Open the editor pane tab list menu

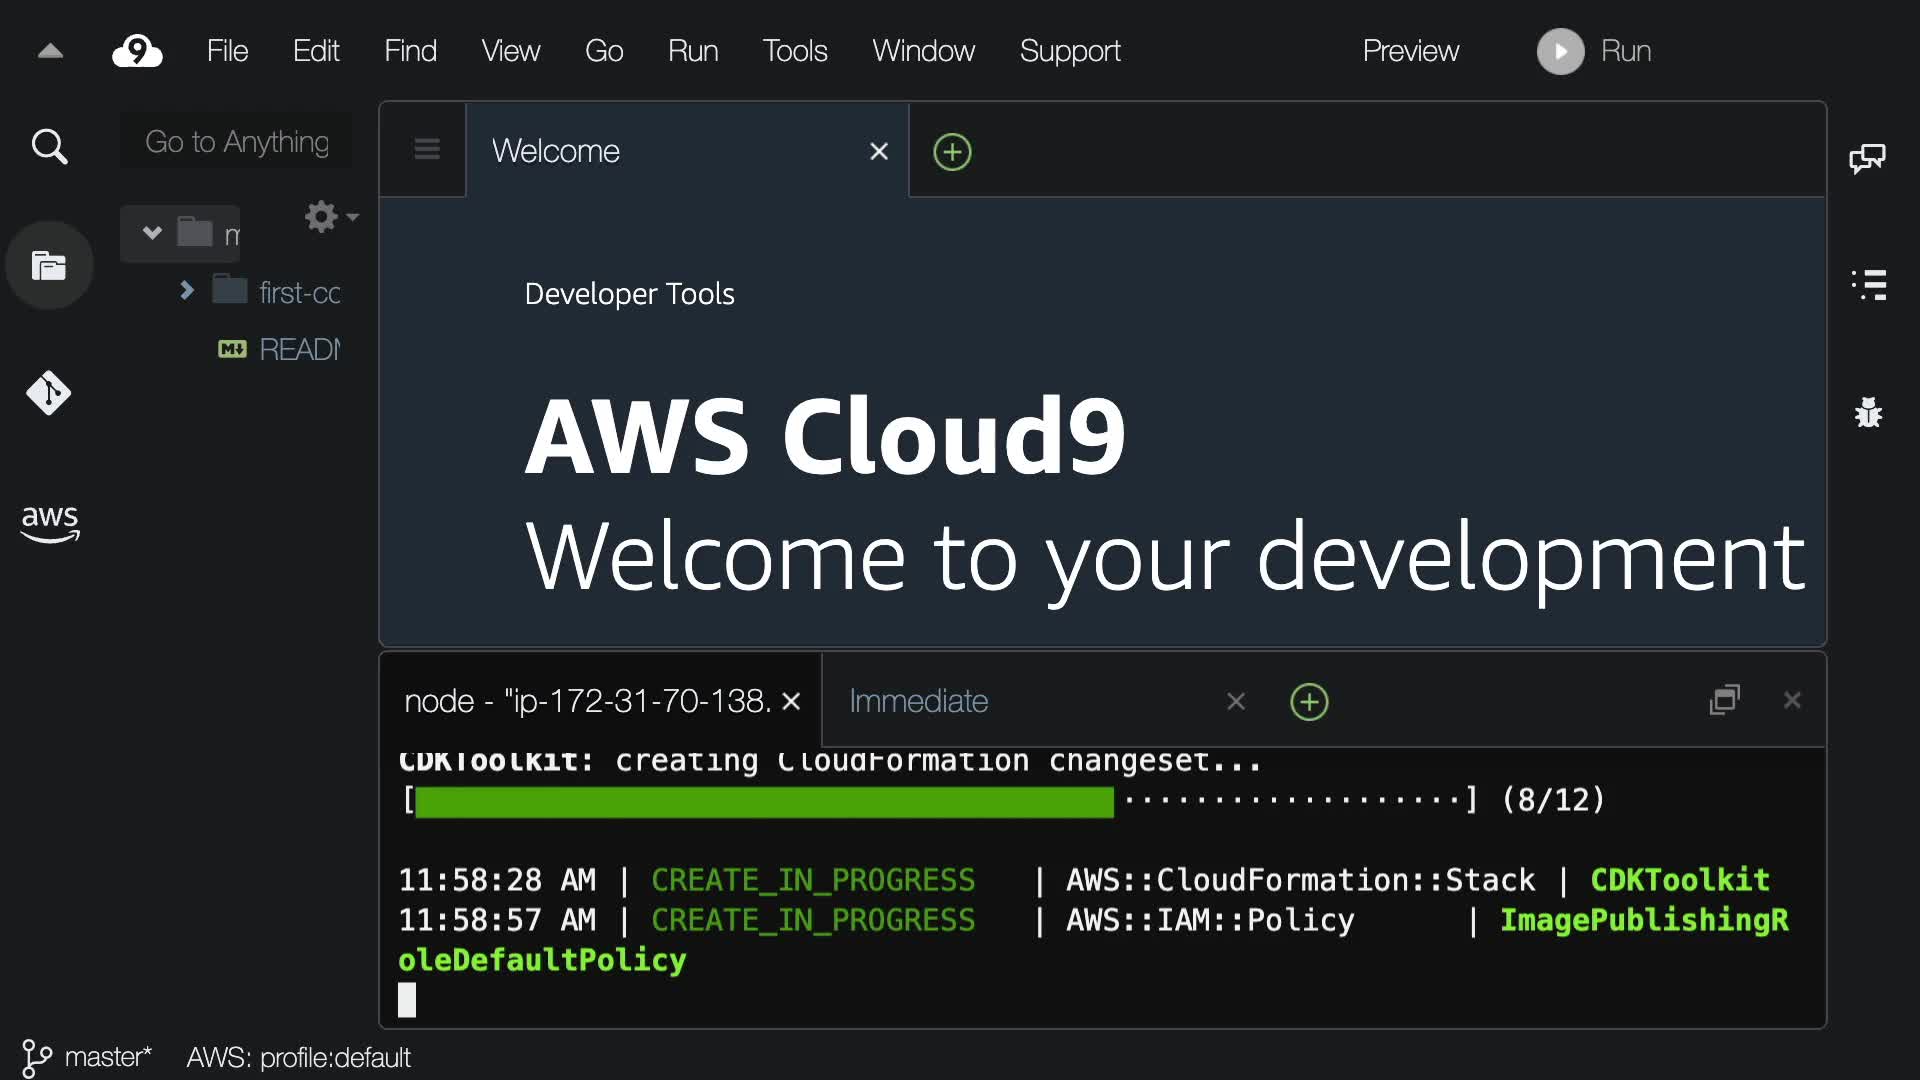pyautogui.click(x=427, y=150)
